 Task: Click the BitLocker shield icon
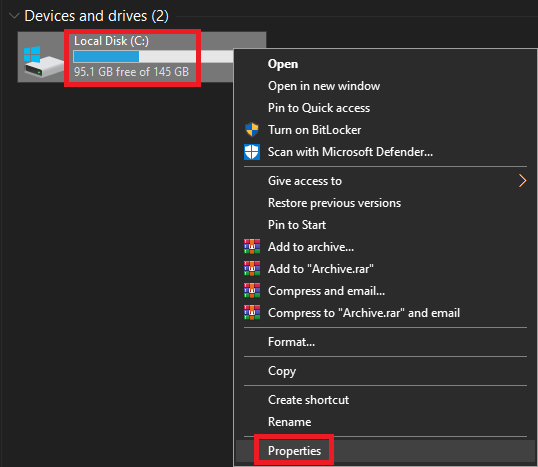252,130
